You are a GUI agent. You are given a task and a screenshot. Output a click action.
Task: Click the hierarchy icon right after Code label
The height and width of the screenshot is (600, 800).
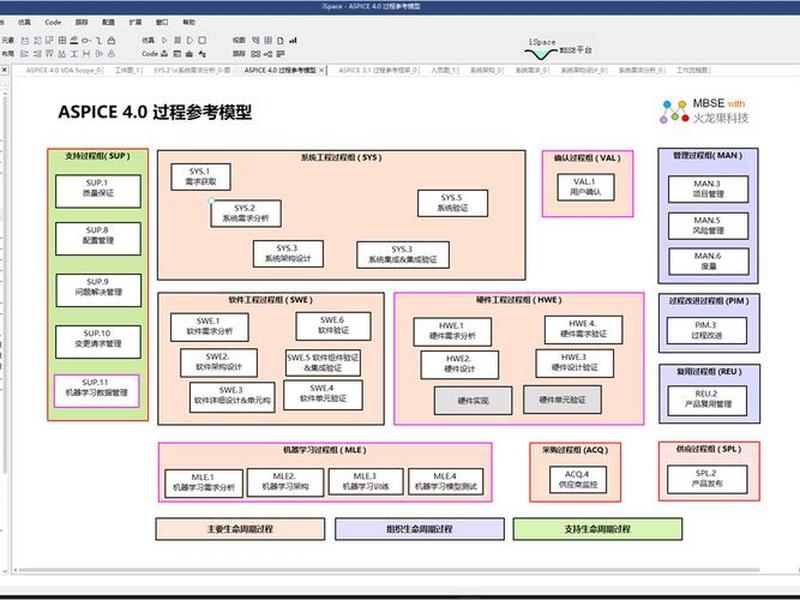click(164, 54)
